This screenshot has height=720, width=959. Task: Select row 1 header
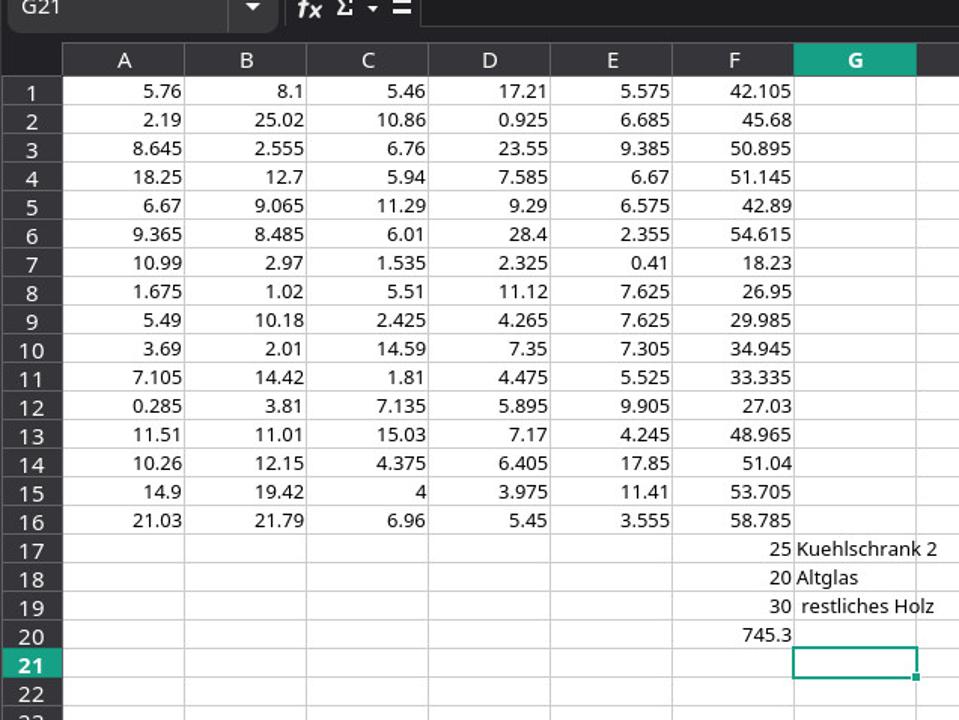click(31, 93)
